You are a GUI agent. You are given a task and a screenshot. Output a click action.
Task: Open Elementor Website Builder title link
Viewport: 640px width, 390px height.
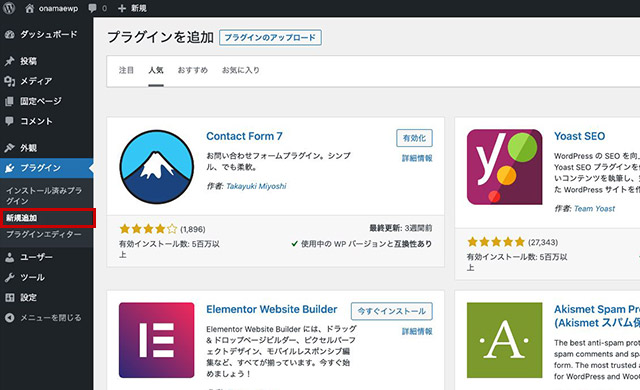coord(272,309)
